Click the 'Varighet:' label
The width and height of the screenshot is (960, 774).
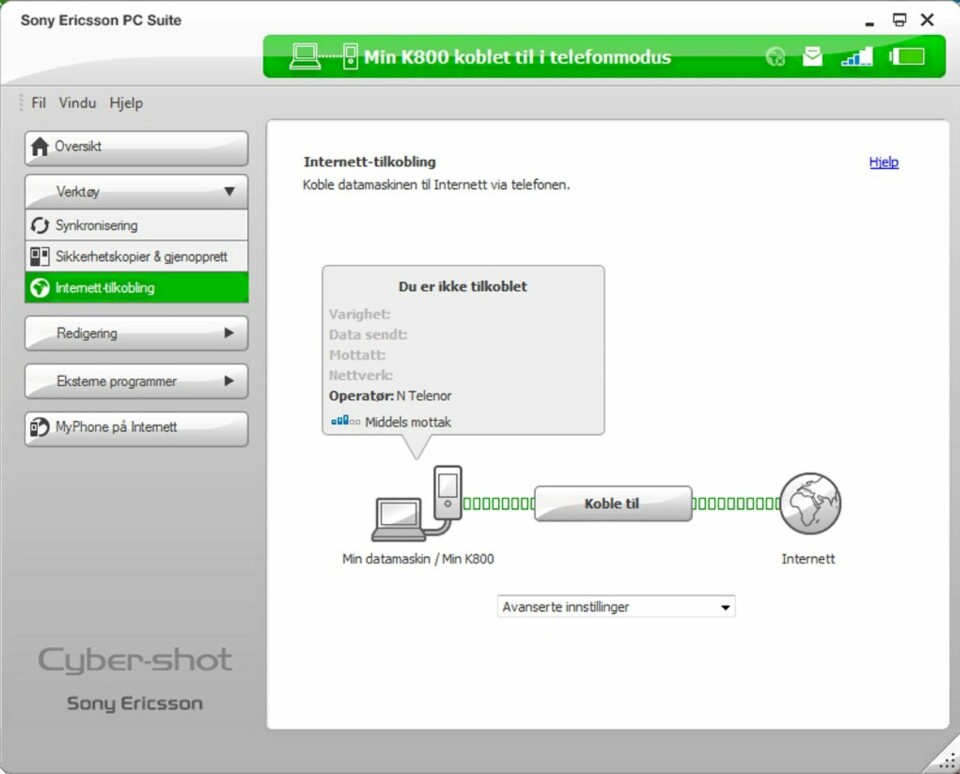click(359, 314)
